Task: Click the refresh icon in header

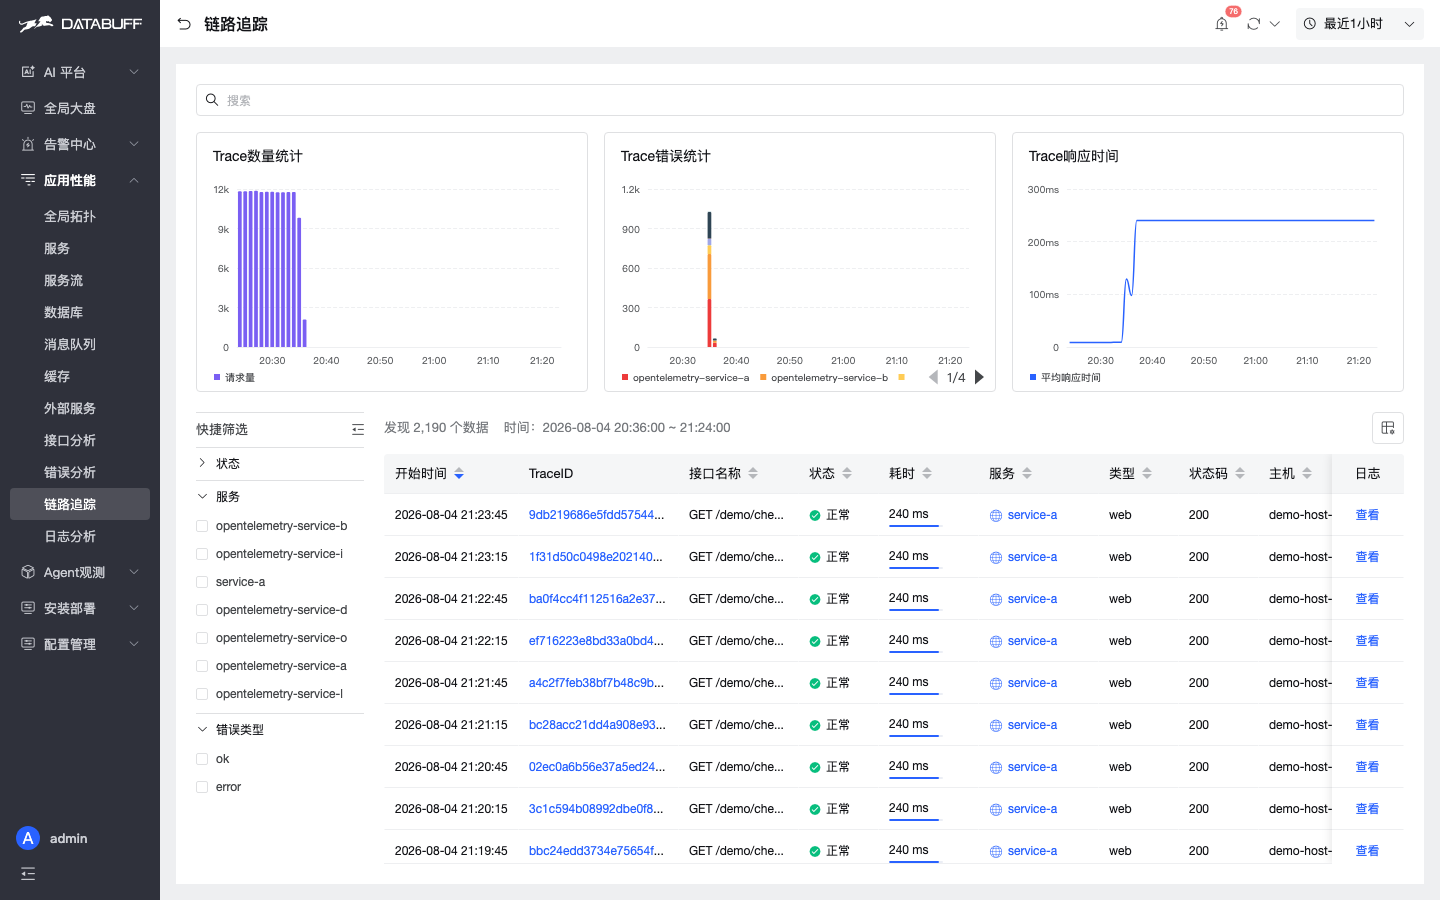Action: pyautogui.click(x=1253, y=24)
